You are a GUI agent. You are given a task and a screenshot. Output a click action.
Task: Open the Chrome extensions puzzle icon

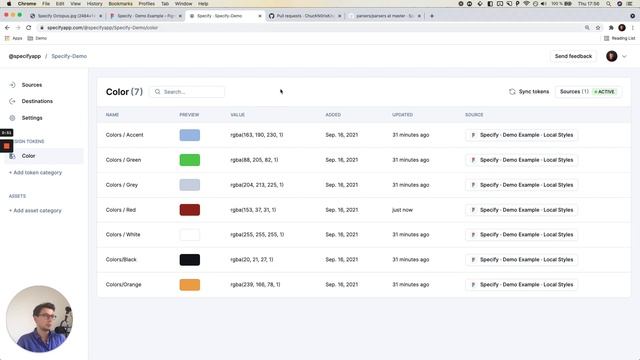611,28
